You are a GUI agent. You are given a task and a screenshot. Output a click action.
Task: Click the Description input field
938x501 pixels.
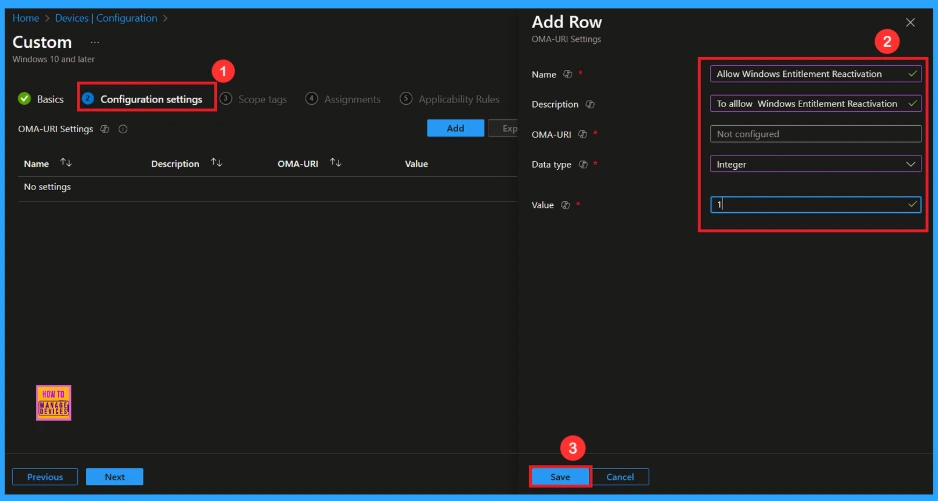[x=815, y=104]
